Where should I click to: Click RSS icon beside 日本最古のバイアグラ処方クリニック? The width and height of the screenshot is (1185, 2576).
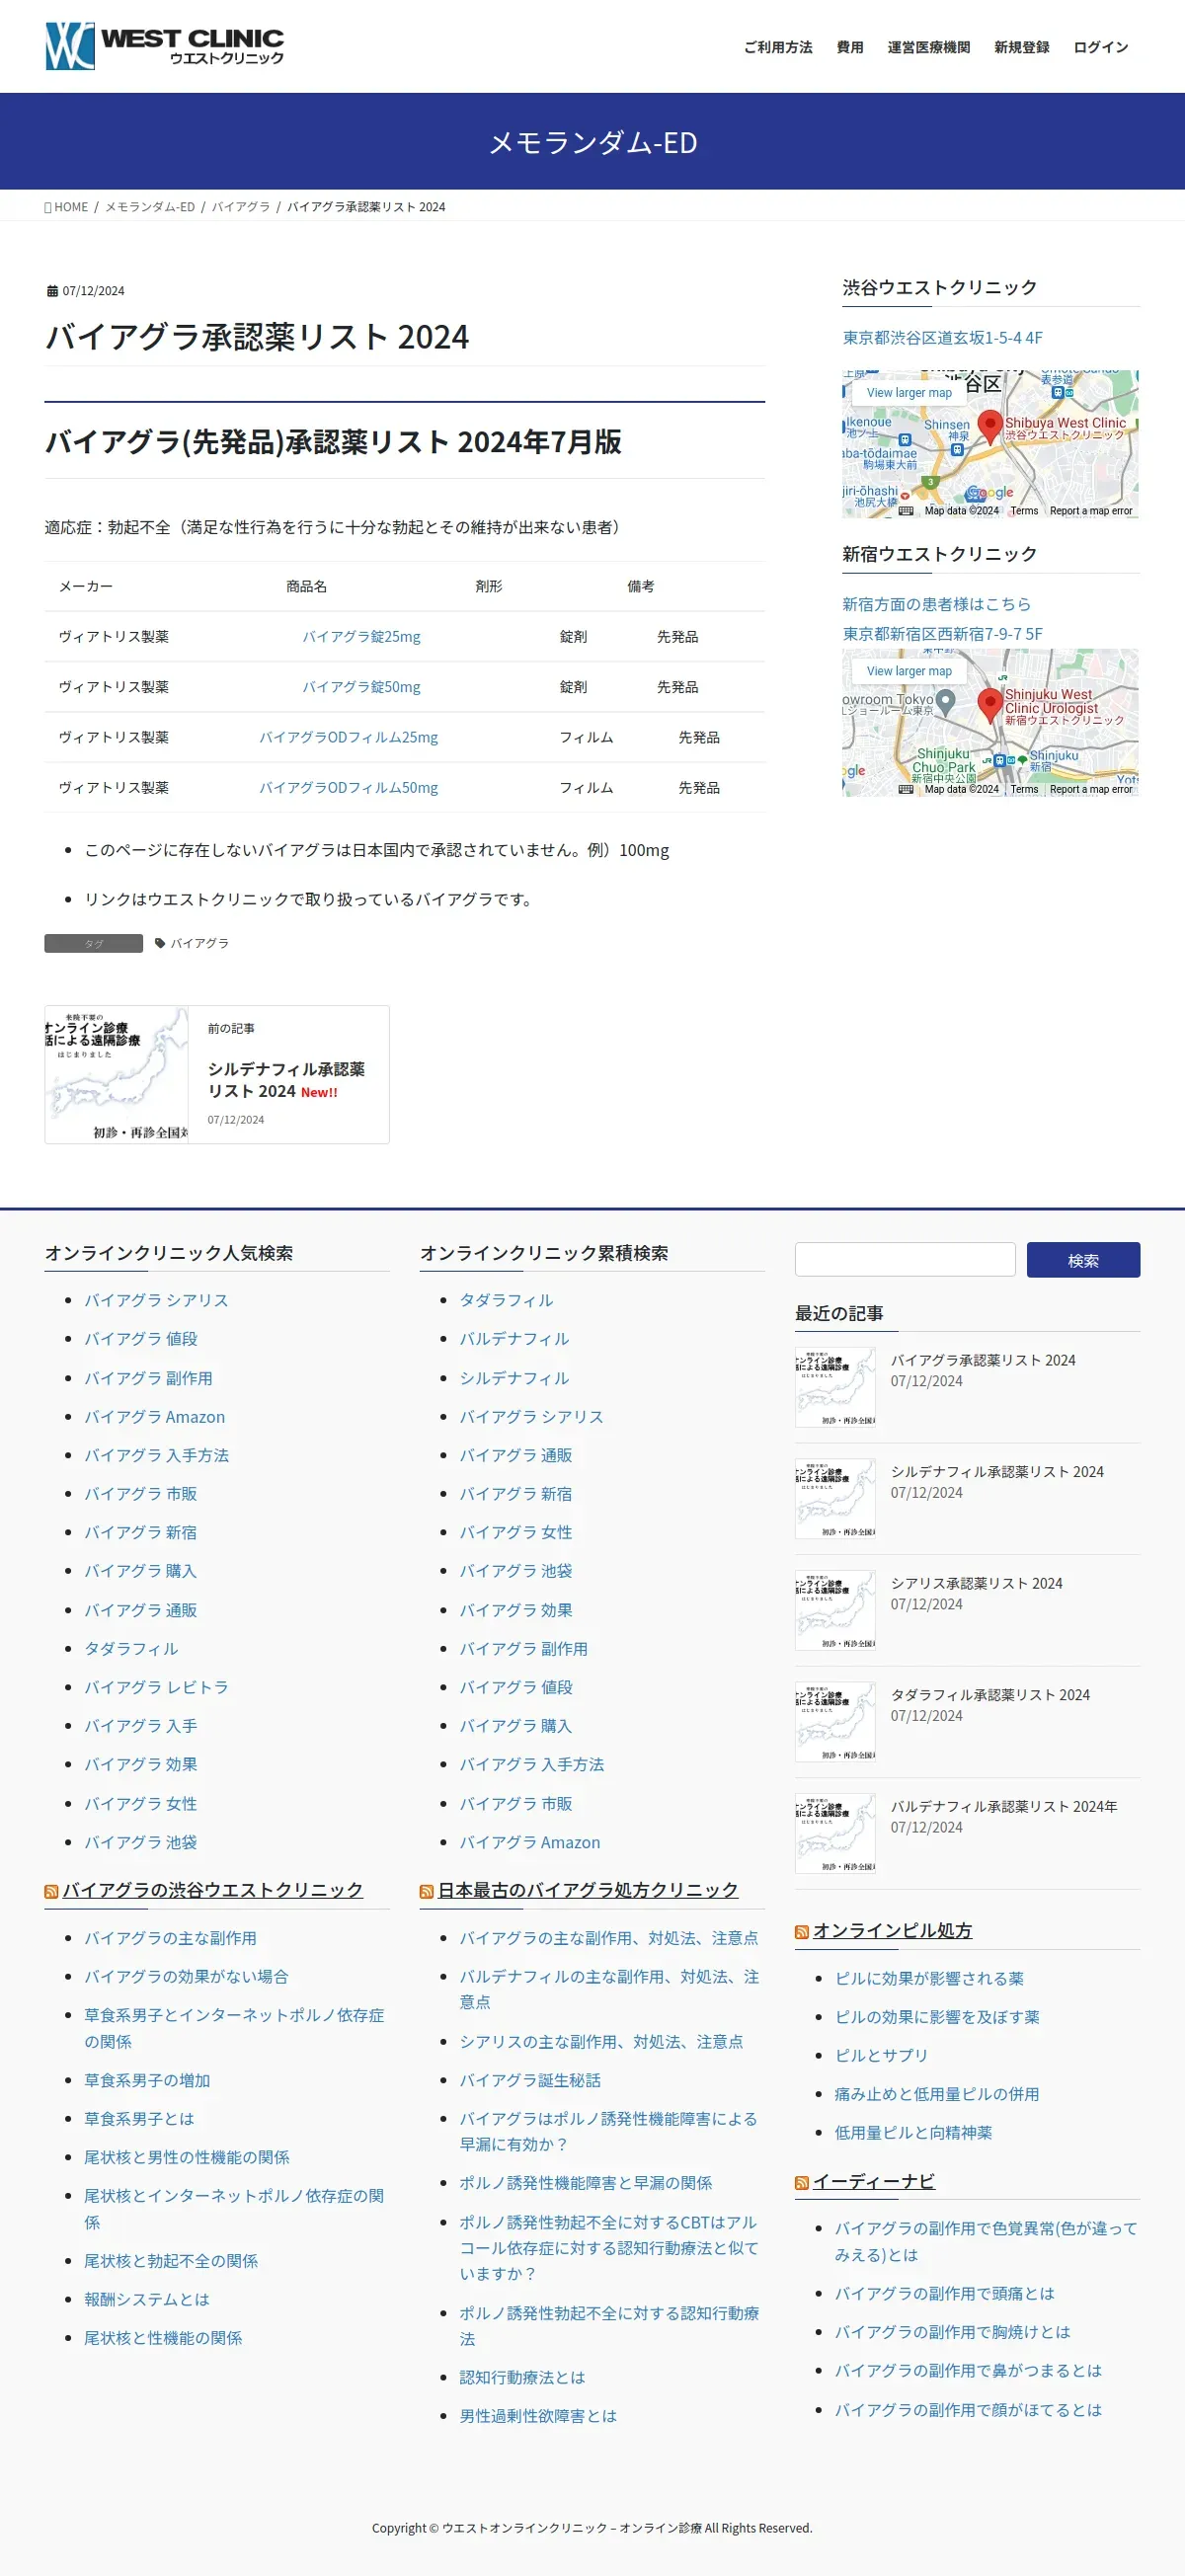pos(426,1892)
